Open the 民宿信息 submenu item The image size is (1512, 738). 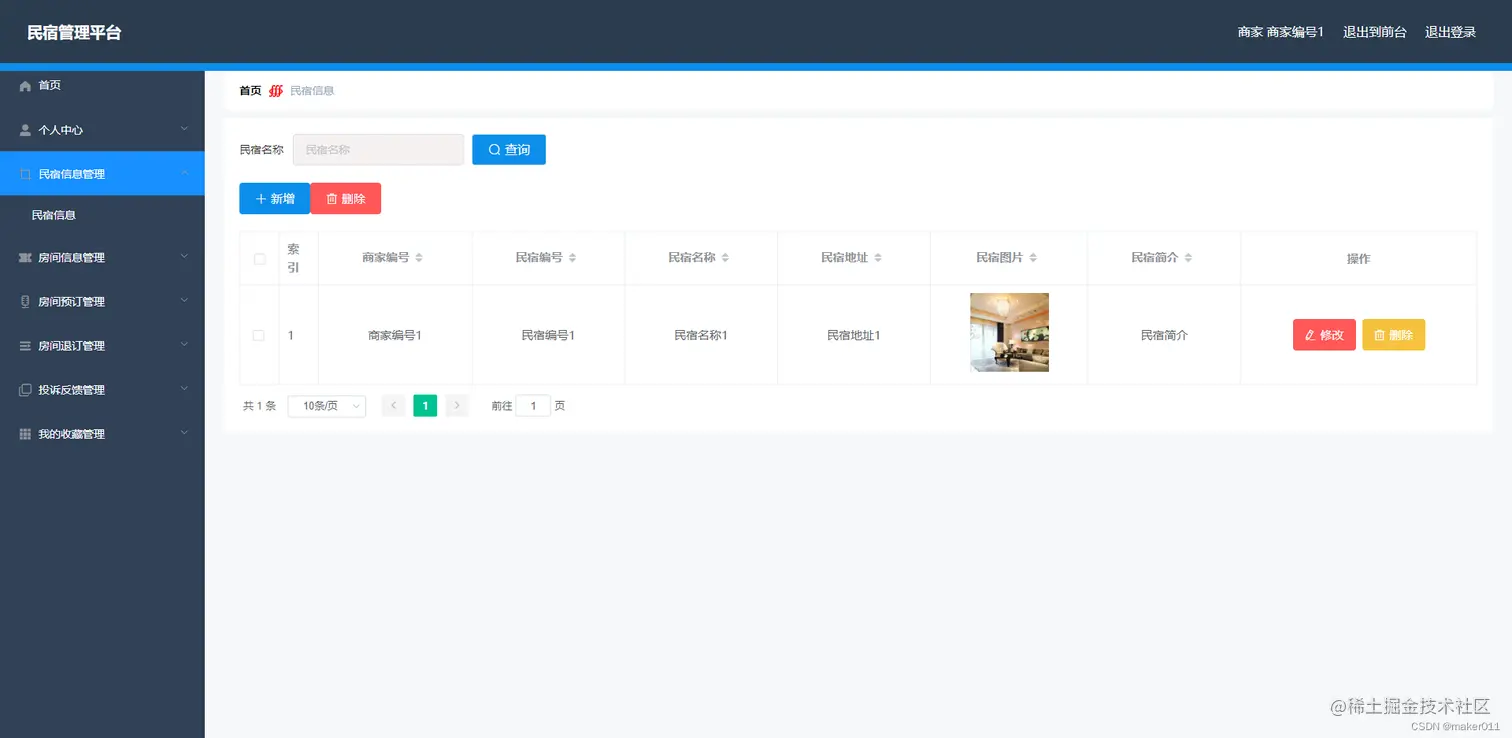pos(102,215)
